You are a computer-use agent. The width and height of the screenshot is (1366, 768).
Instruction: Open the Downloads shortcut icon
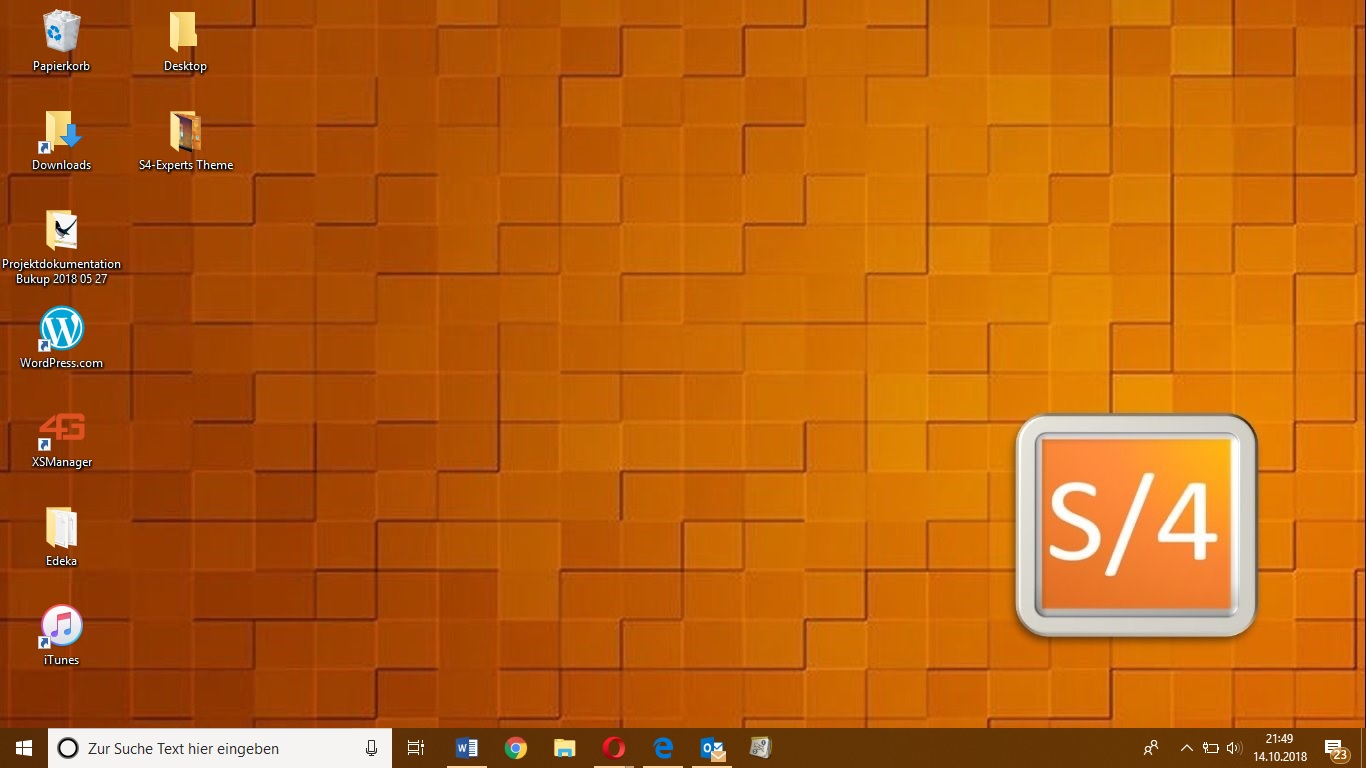(61, 132)
